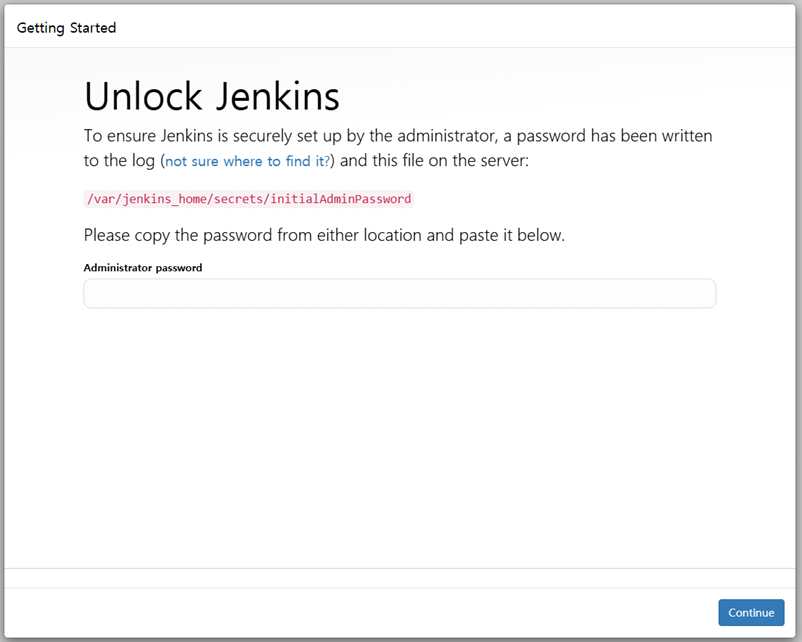
Task: Open the 'not sure where to find it?' link
Action: pyautogui.click(x=248, y=161)
